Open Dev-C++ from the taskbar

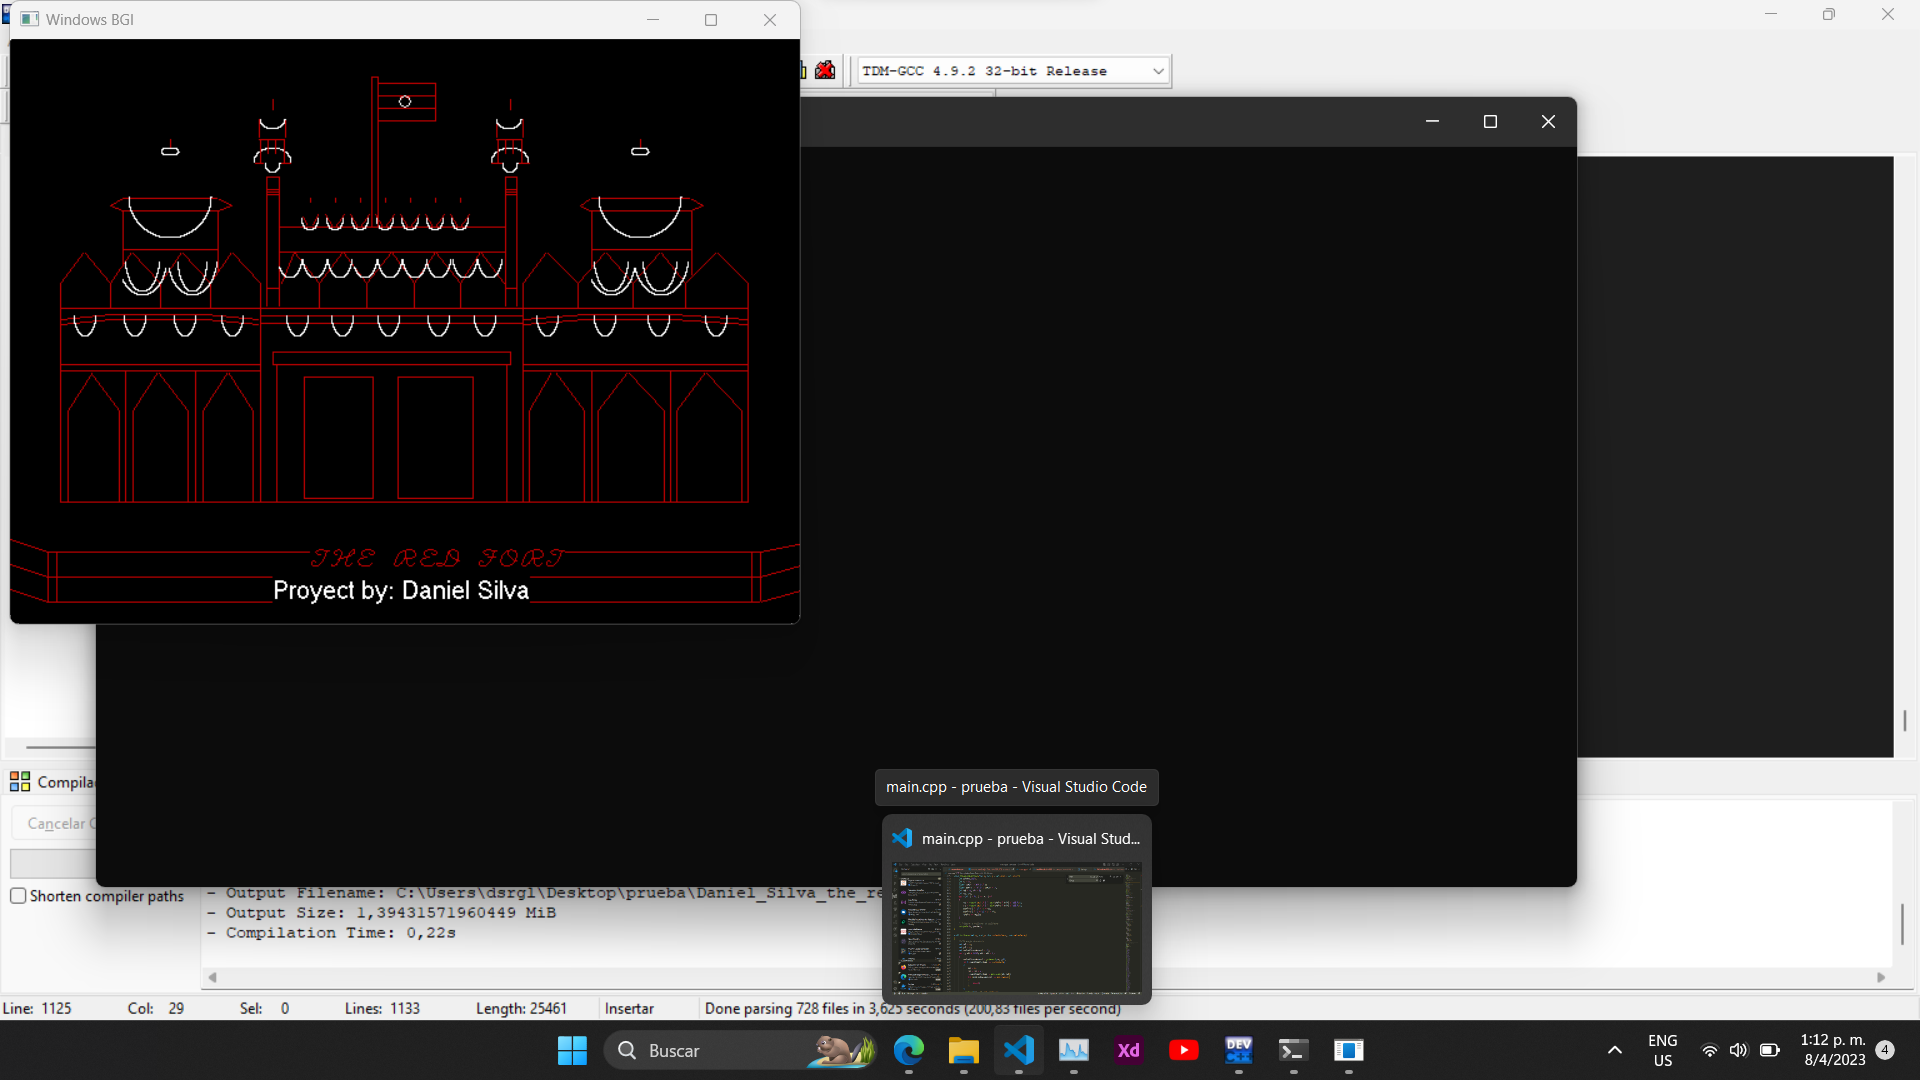[1238, 1050]
